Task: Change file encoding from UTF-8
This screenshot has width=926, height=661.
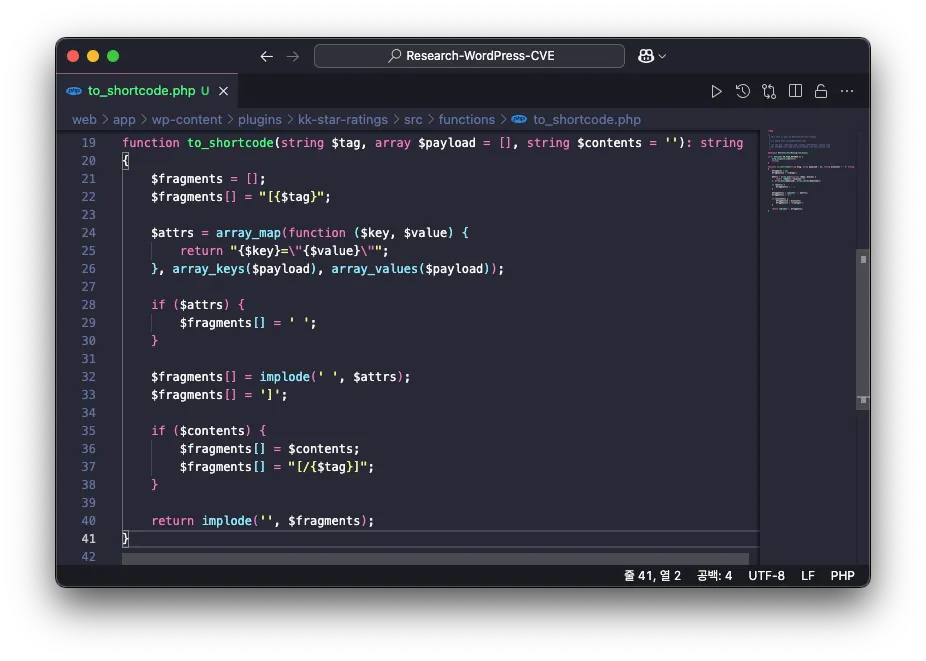Action: [x=766, y=575]
